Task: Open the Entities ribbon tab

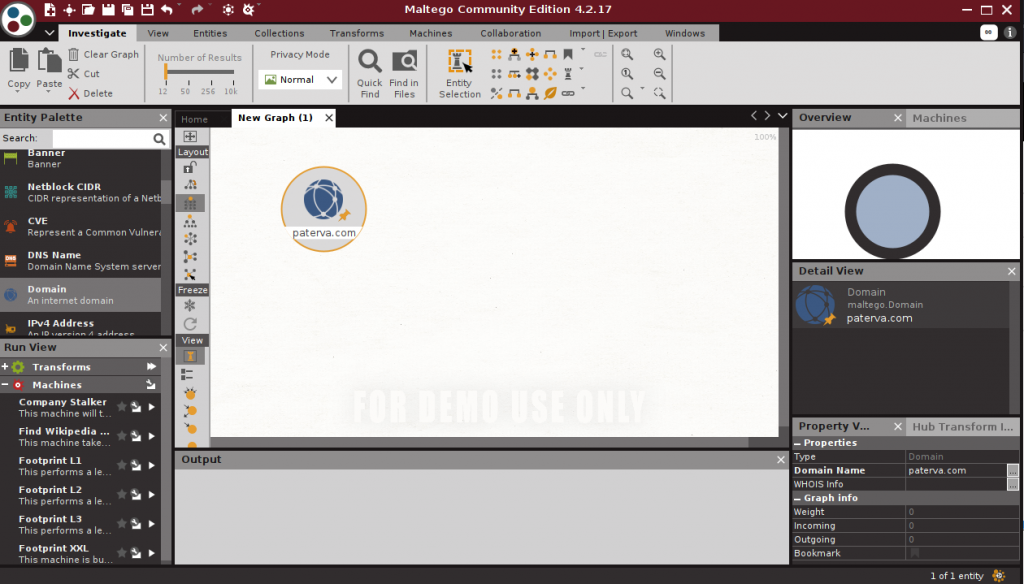Action: point(210,33)
